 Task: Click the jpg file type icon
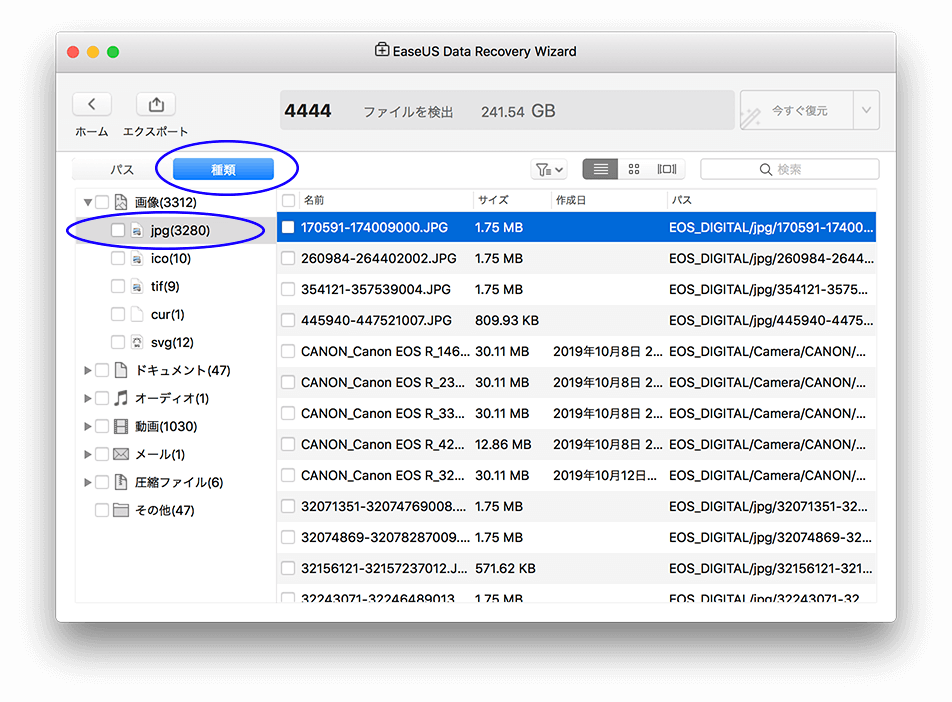[137, 230]
